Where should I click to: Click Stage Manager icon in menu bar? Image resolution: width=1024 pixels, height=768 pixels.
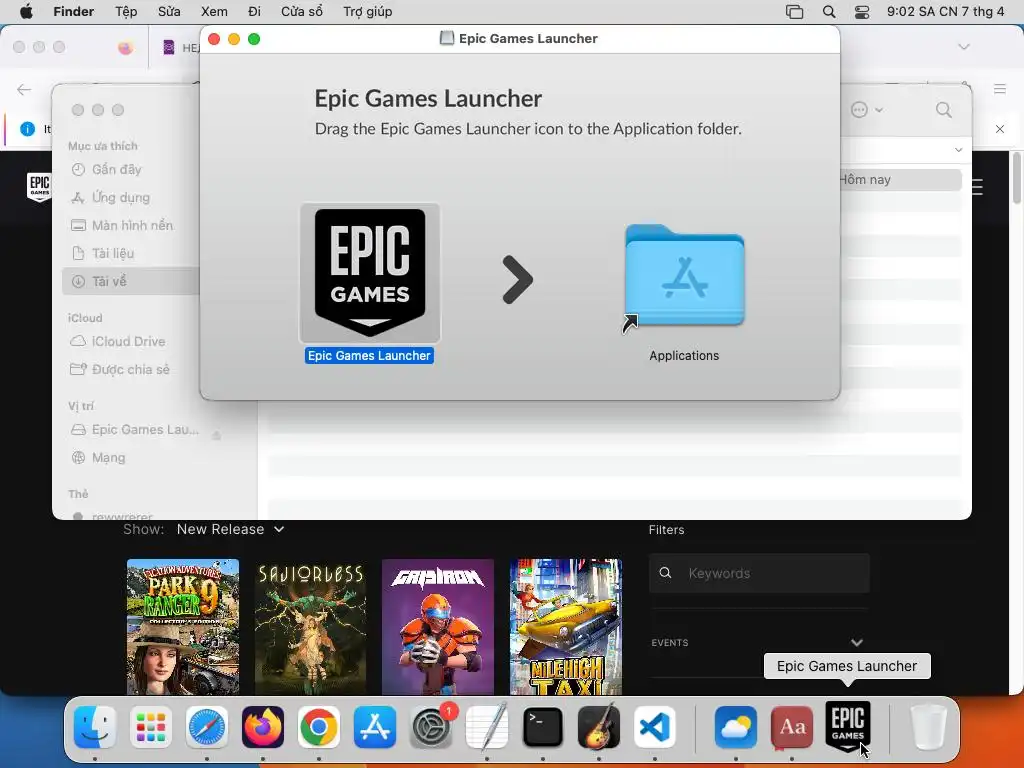point(794,12)
